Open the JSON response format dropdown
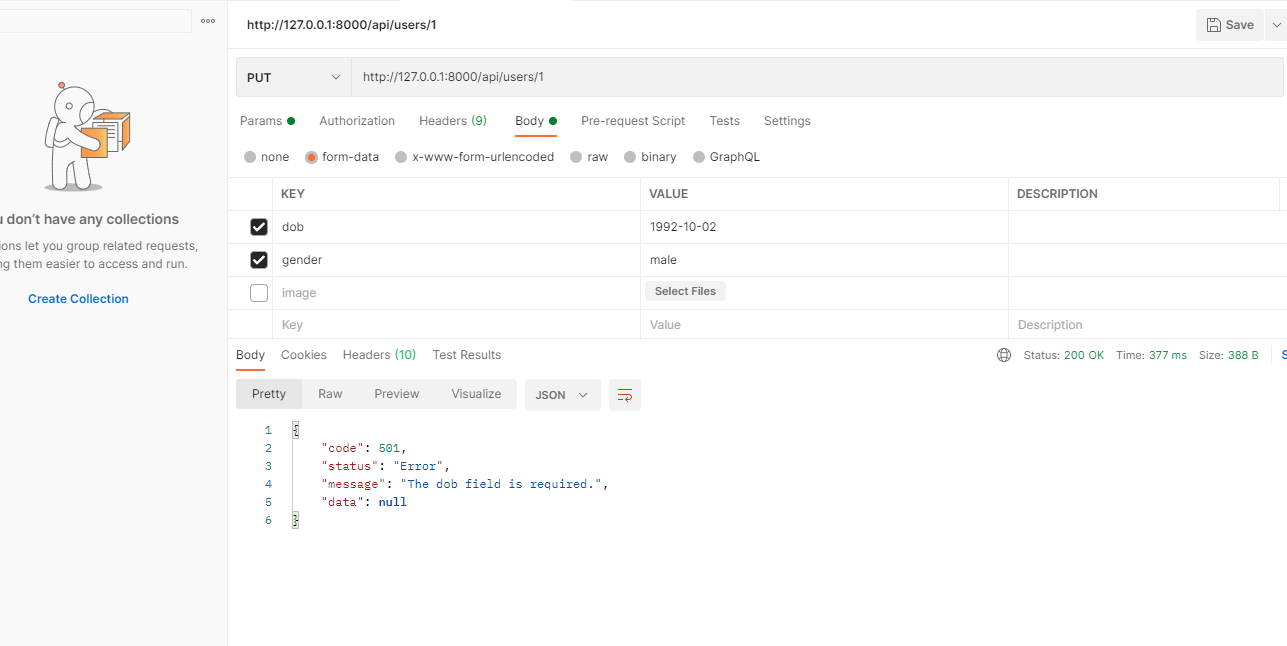The height and width of the screenshot is (646, 1287). tap(562, 395)
